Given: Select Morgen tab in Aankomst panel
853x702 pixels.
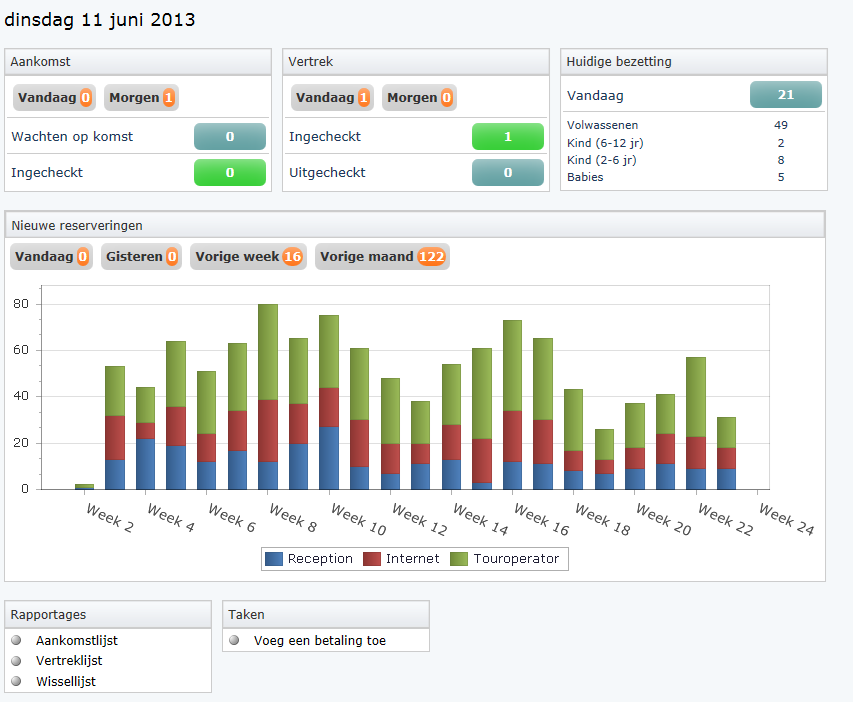Looking at the screenshot, I should (141, 98).
